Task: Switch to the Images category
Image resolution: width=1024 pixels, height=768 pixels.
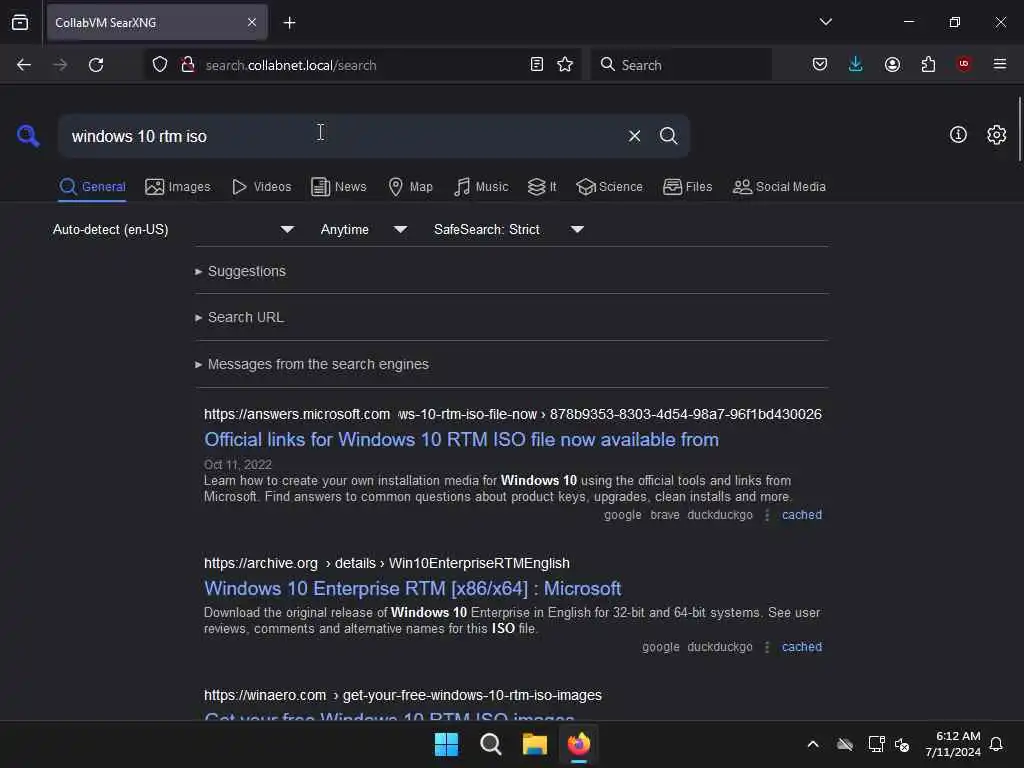Action: click(178, 187)
